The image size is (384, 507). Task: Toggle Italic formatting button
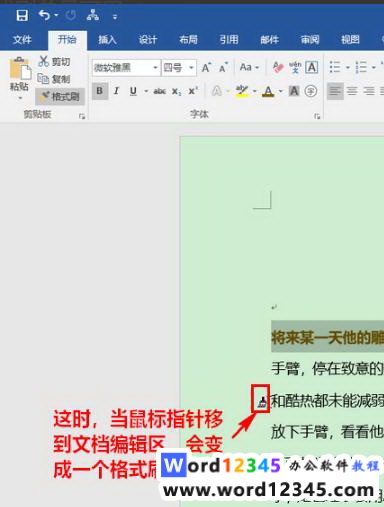click(116, 91)
